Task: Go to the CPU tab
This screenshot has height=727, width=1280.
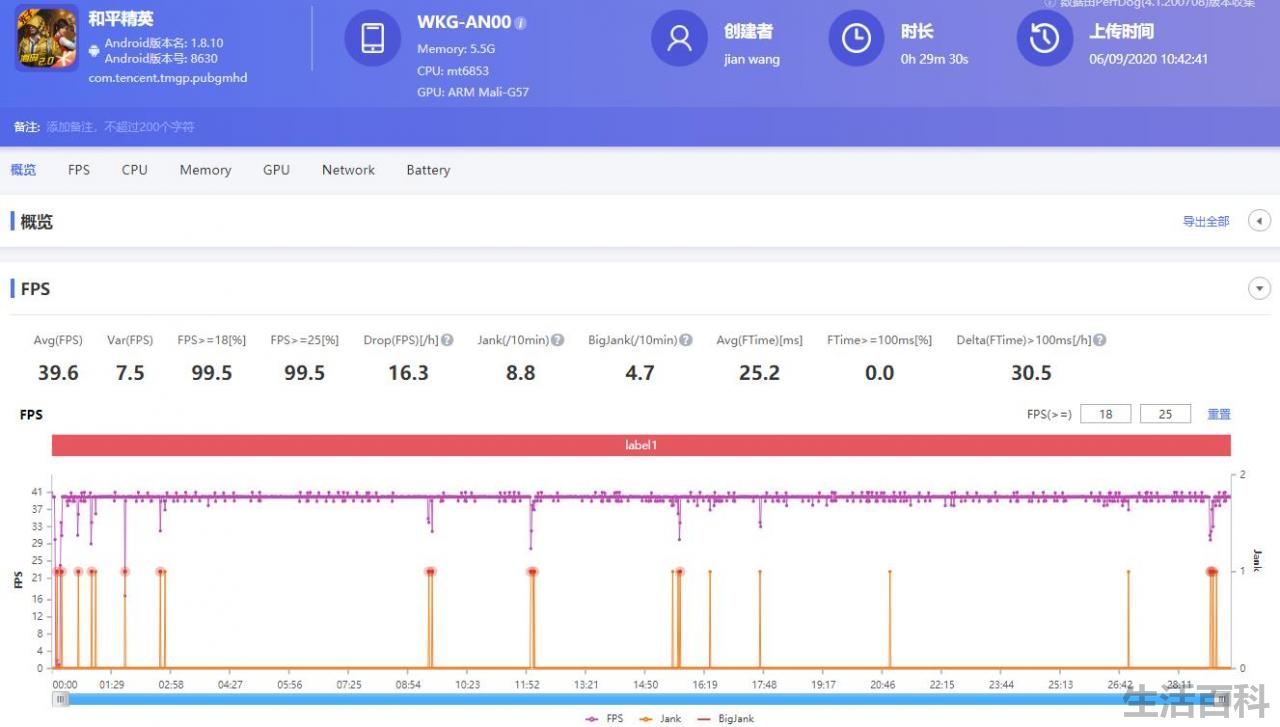Action: [x=135, y=170]
